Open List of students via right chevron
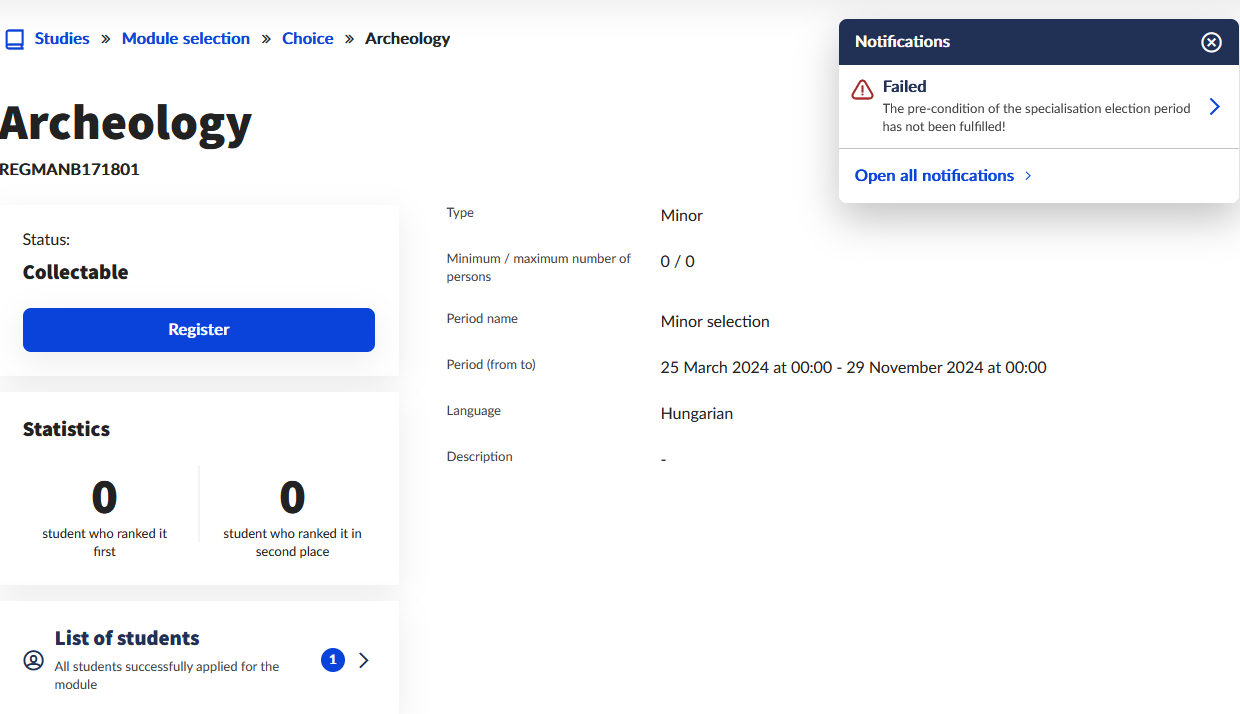This screenshot has height=714, width=1240. coord(364,660)
